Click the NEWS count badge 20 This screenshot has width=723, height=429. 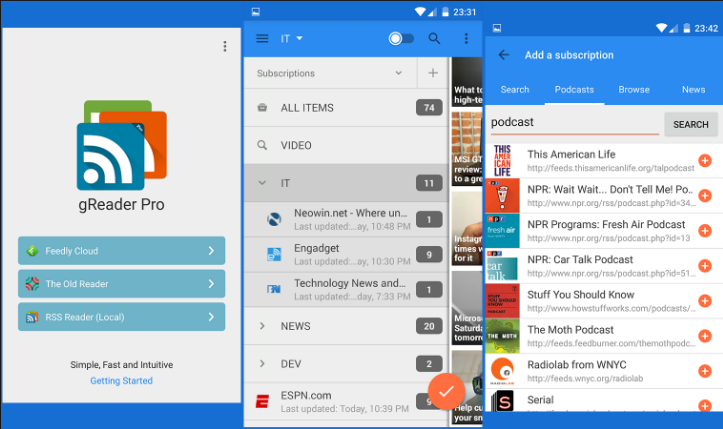click(x=429, y=326)
